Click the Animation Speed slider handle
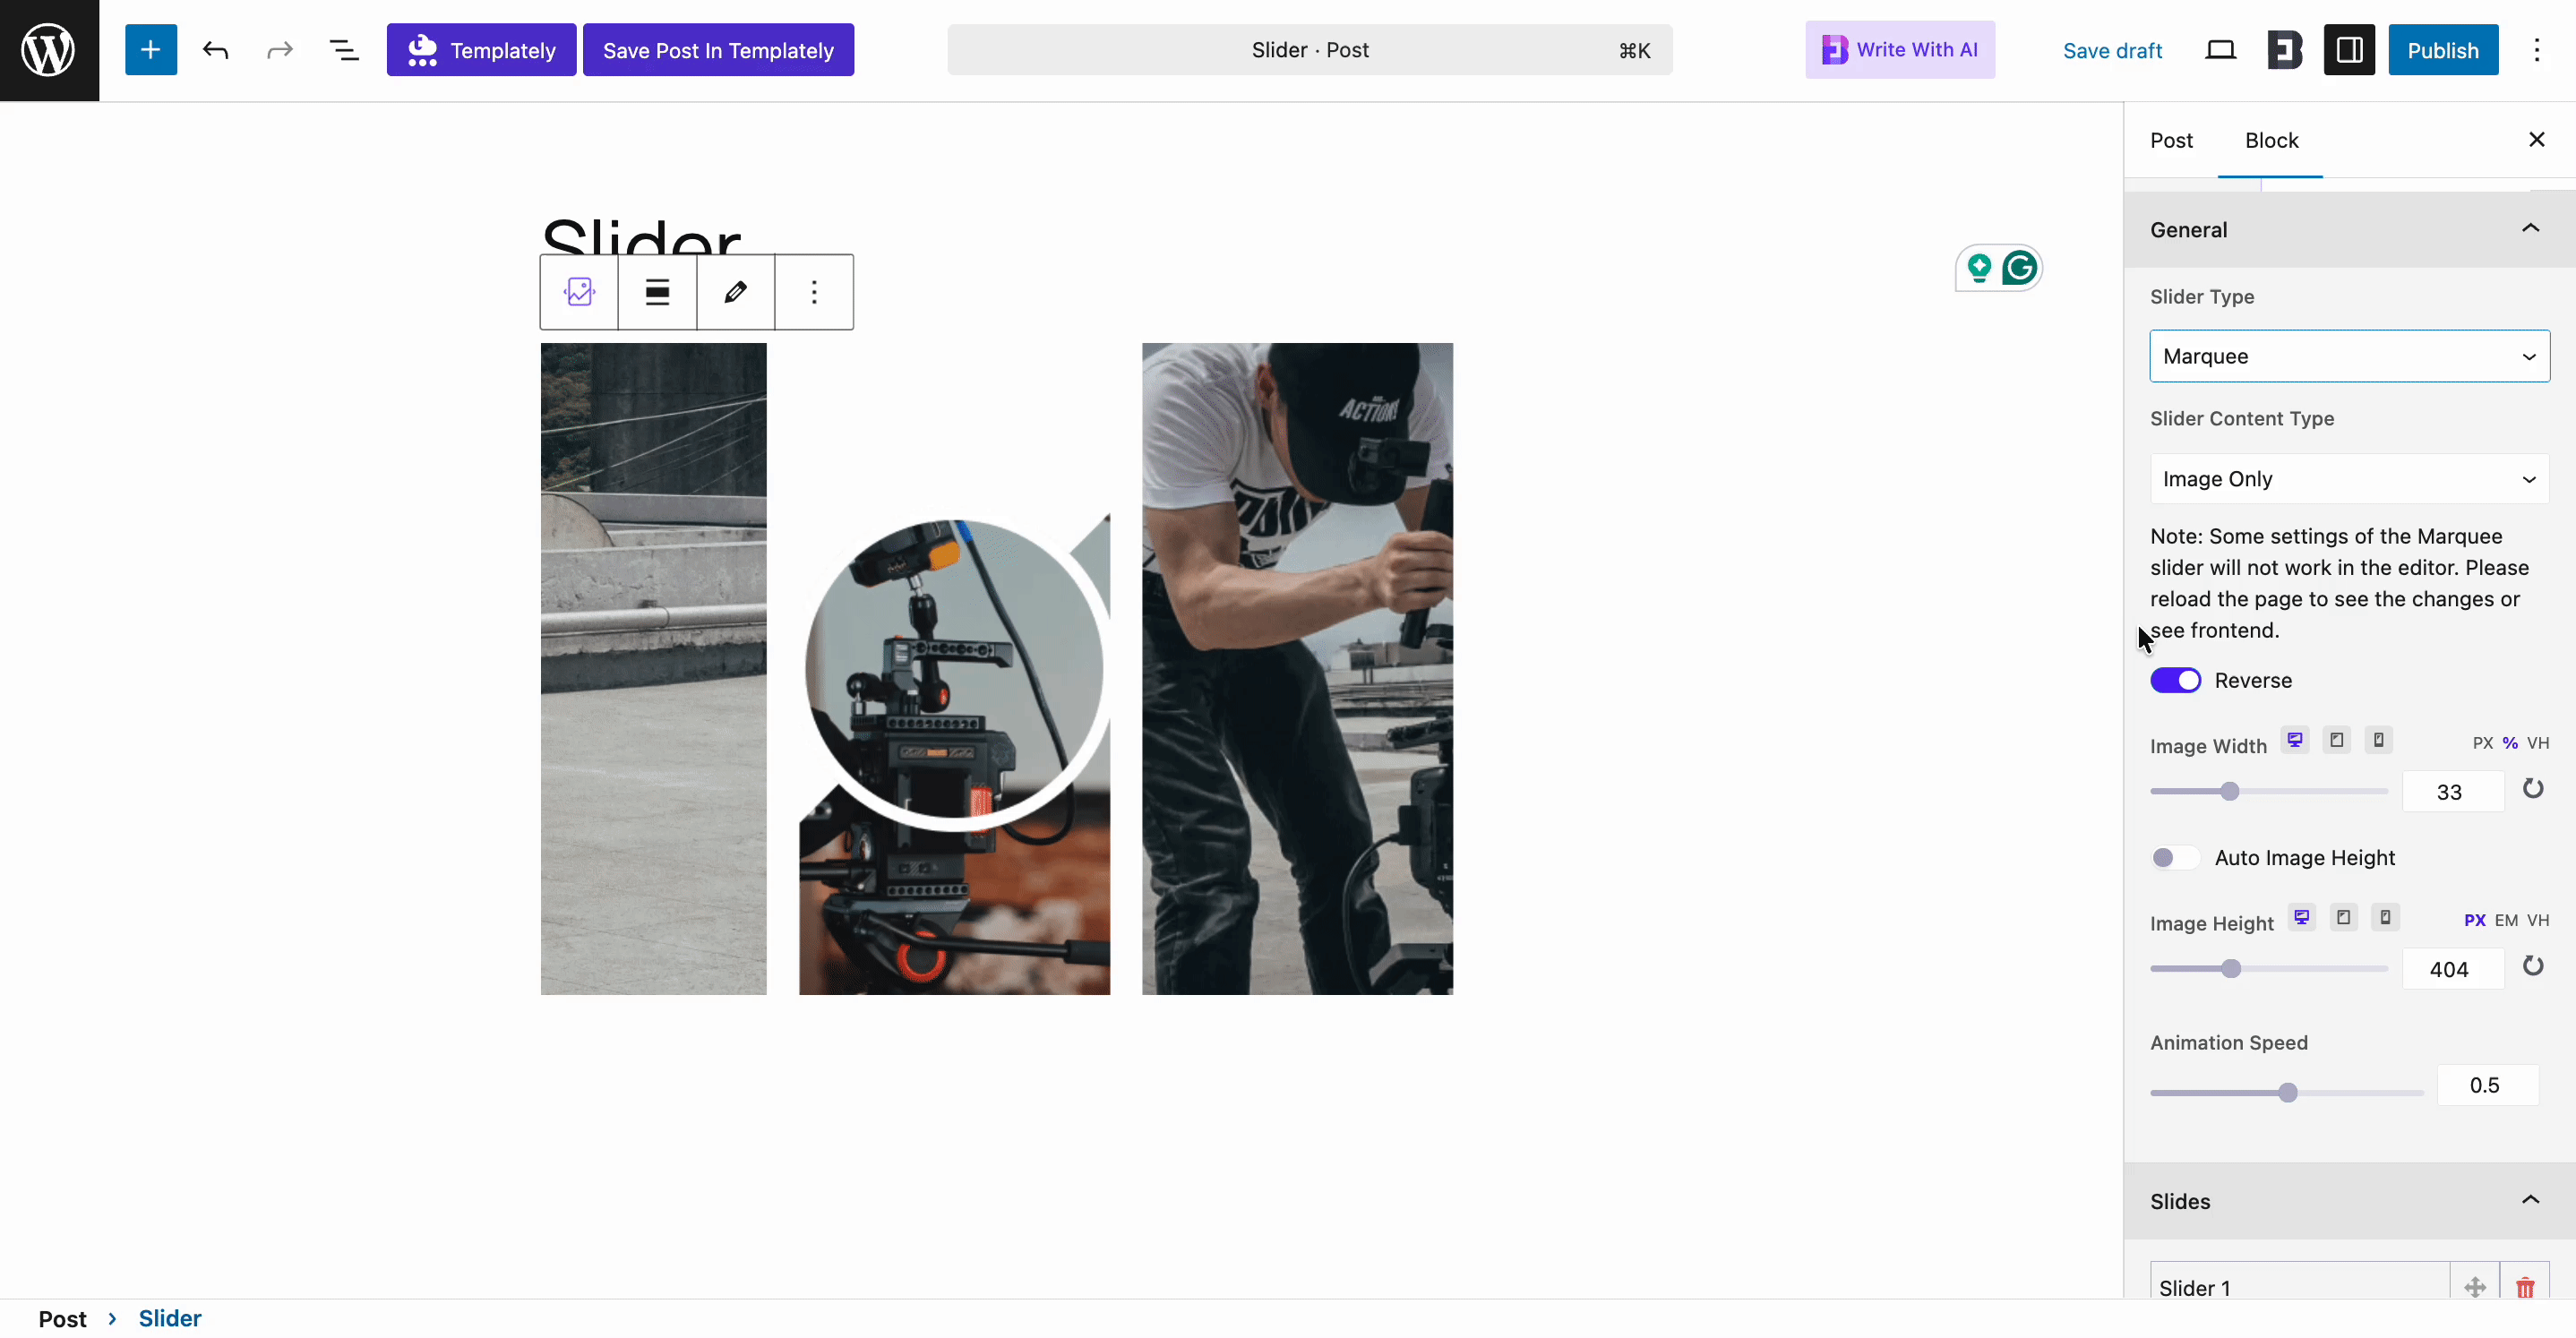The height and width of the screenshot is (1338, 2576). pyautogui.click(x=2287, y=1092)
